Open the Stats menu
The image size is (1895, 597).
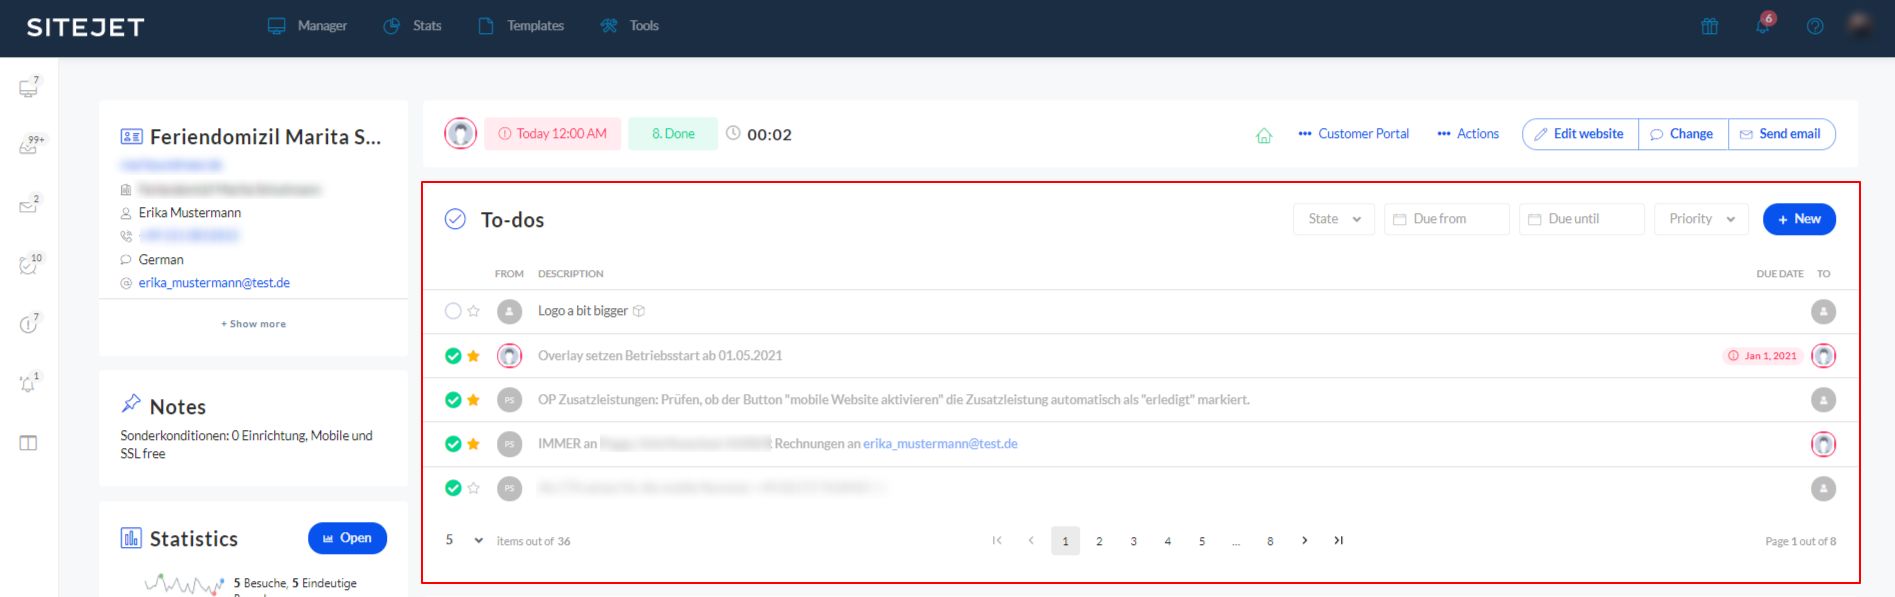tap(413, 26)
